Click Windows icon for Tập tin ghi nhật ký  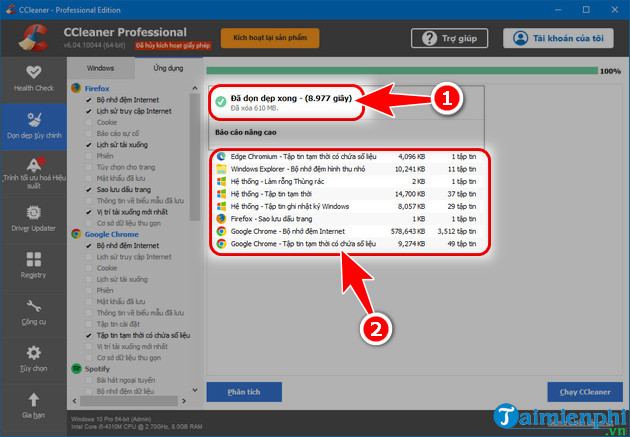(x=221, y=206)
